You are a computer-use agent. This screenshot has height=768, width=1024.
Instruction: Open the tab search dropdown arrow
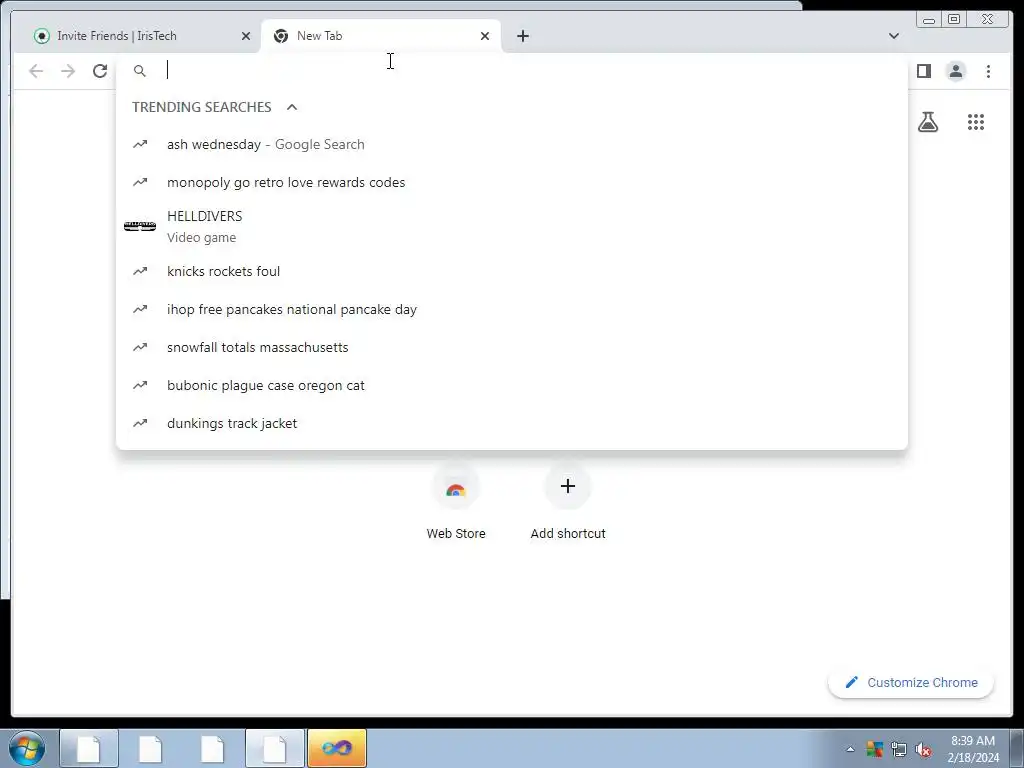point(893,36)
